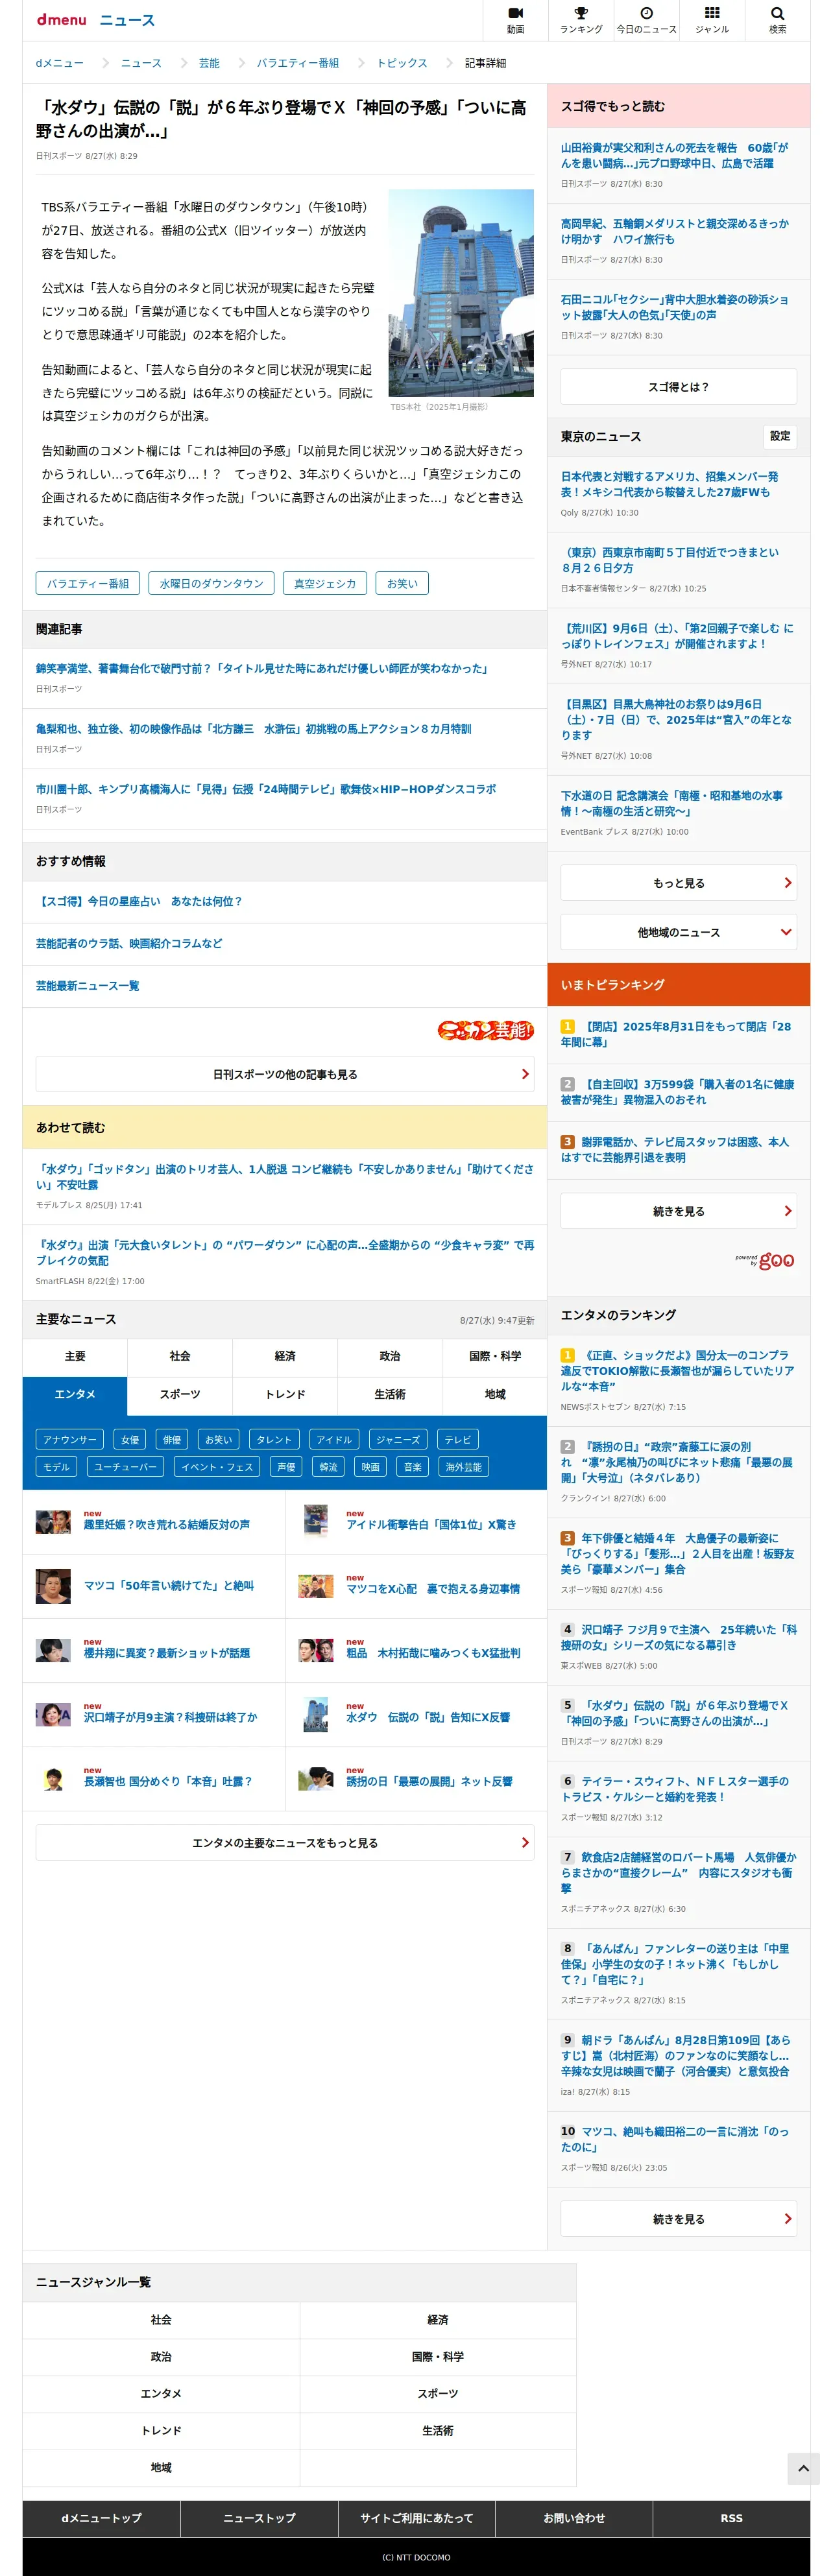Image resolution: width=833 pixels, height=2576 pixels.
Task: Click the 海外芸能 filter chip
Action: [464, 1466]
